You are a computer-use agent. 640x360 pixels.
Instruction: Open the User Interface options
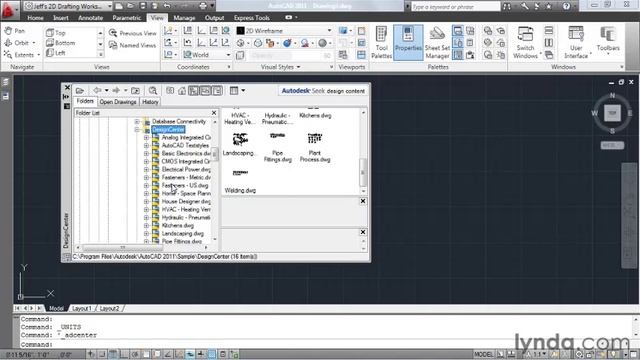pyautogui.click(x=576, y=42)
